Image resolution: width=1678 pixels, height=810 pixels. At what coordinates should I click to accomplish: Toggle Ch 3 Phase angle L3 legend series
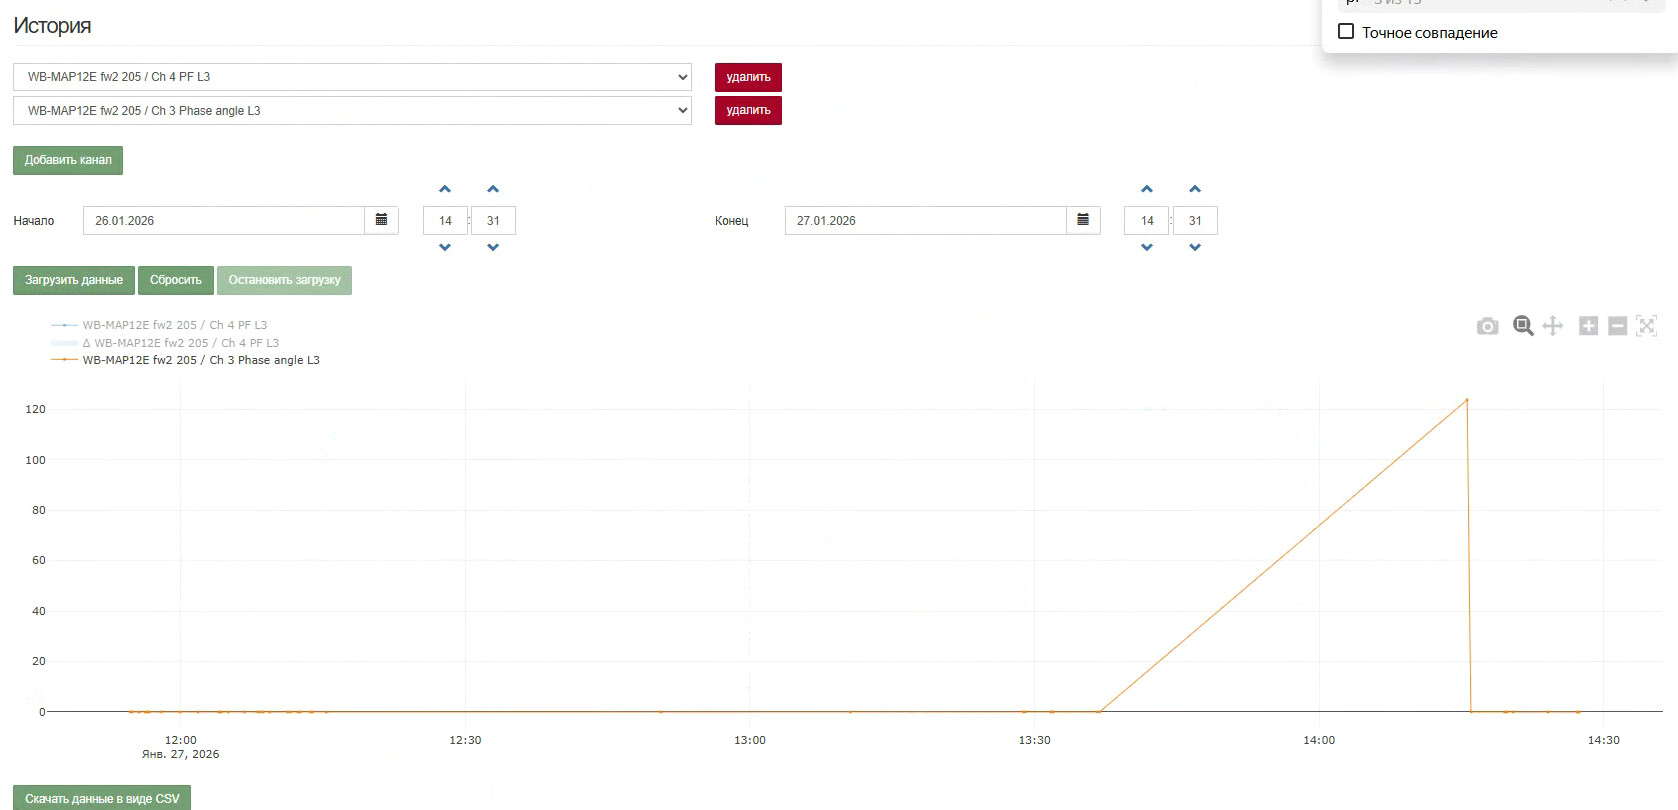click(200, 360)
